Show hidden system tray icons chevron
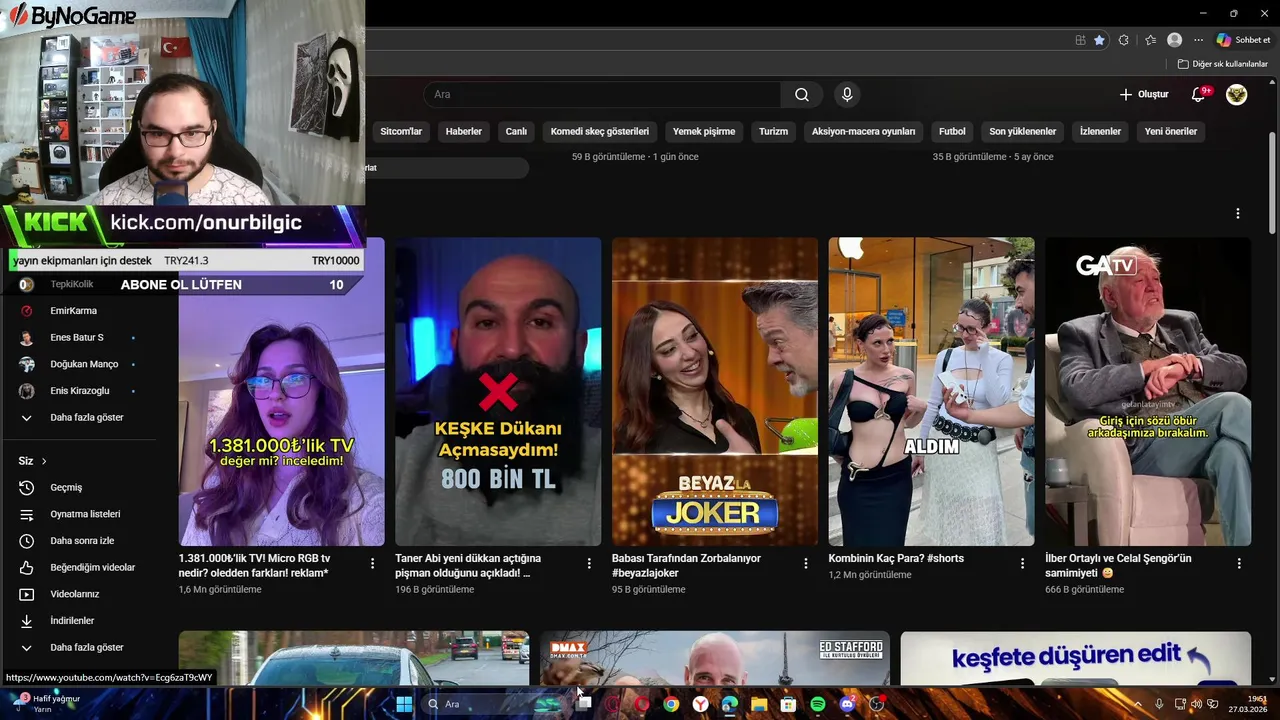1280x720 pixels. click(x=1137, y=704)
